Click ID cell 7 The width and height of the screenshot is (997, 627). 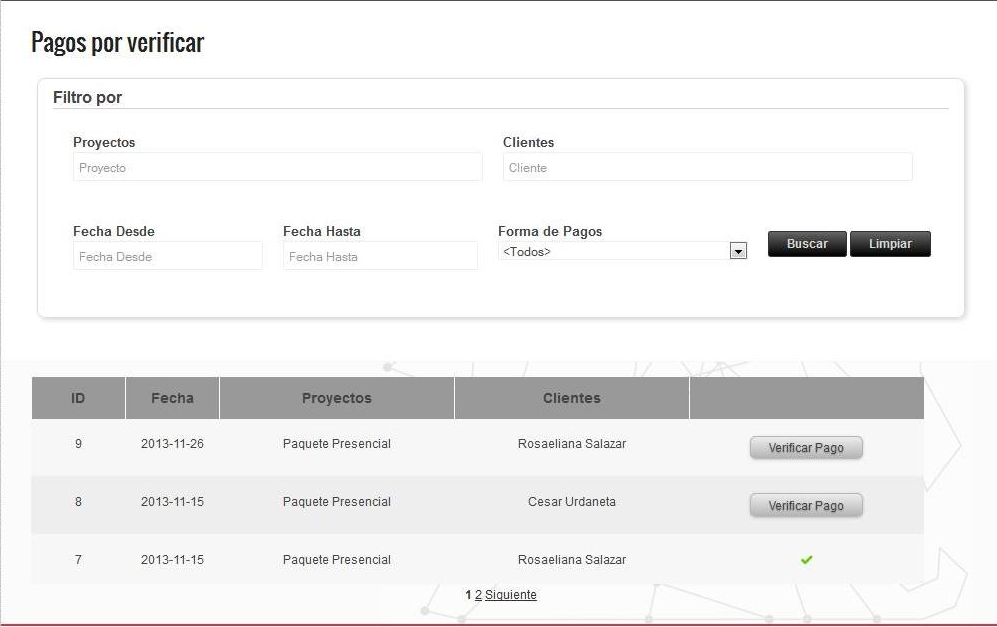(78, 560)
